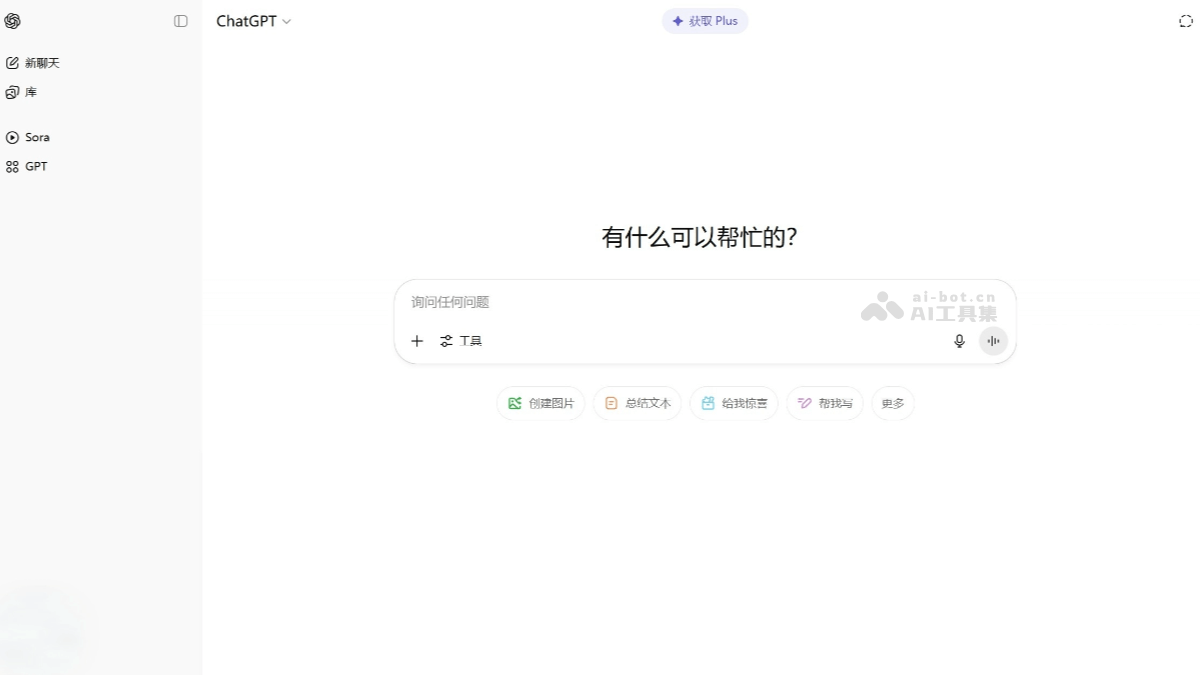Toggle the sidebar collapse control
Screen dimensions: 1200x675
point(180,21)
